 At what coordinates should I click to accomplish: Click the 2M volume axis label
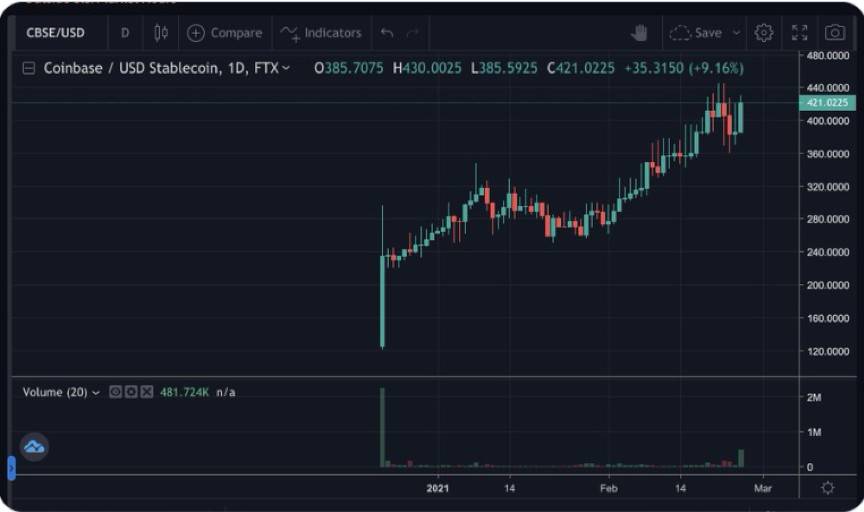[814, 397]
